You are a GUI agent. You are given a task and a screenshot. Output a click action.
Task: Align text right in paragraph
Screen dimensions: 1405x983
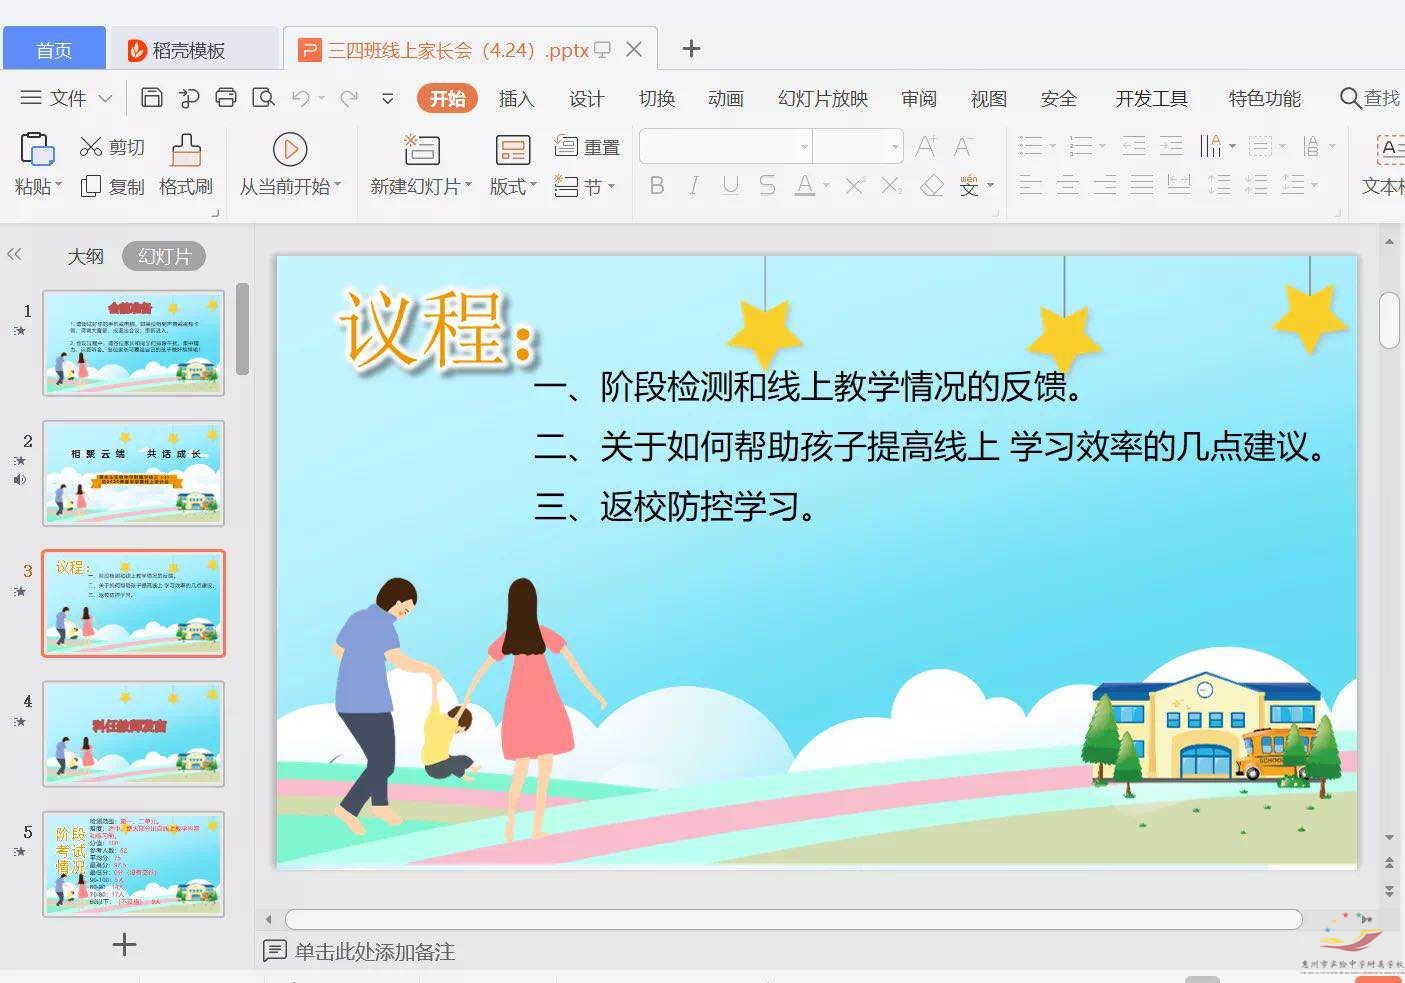[x=1105, y=185]
